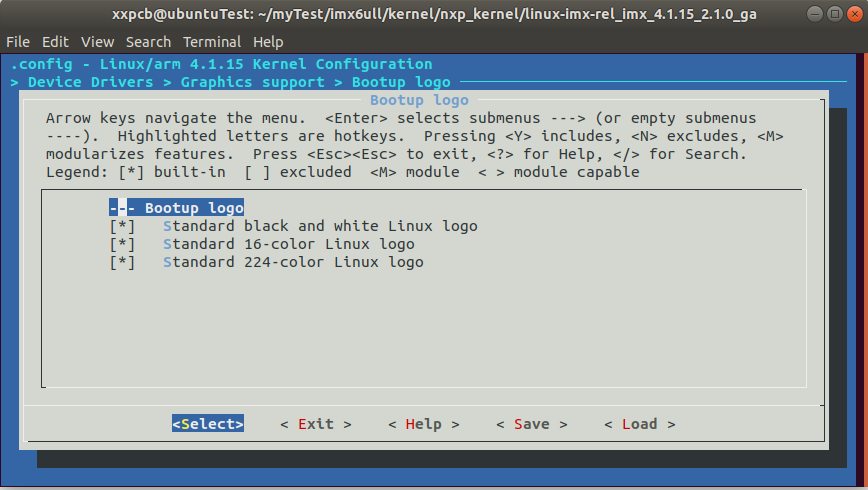
Task: Open the Terminal menu
Action: [212, 42]
